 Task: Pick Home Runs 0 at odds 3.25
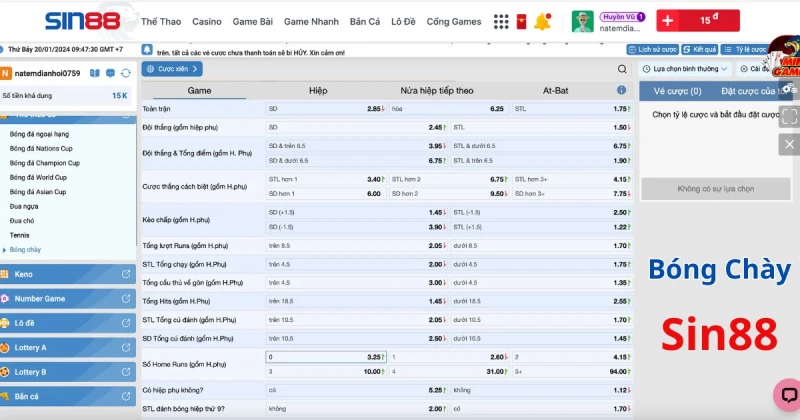point(326,357)
